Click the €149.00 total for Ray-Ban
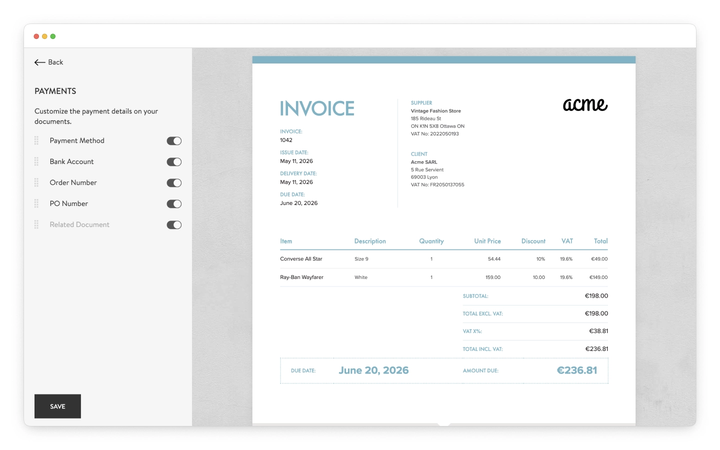 598,277
